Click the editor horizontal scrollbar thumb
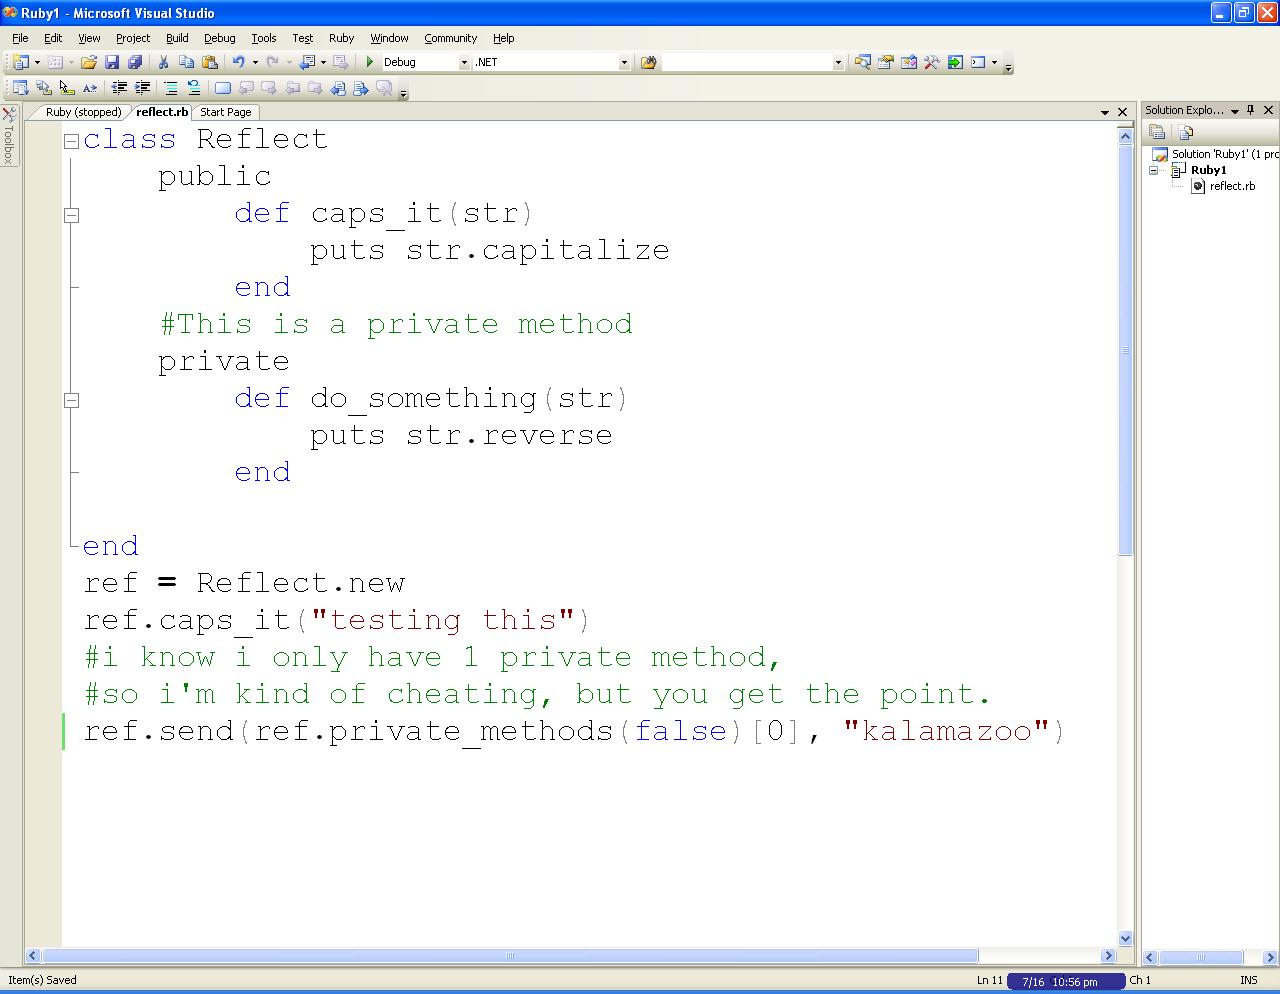1280x994 pixels. tap(509, 955)
